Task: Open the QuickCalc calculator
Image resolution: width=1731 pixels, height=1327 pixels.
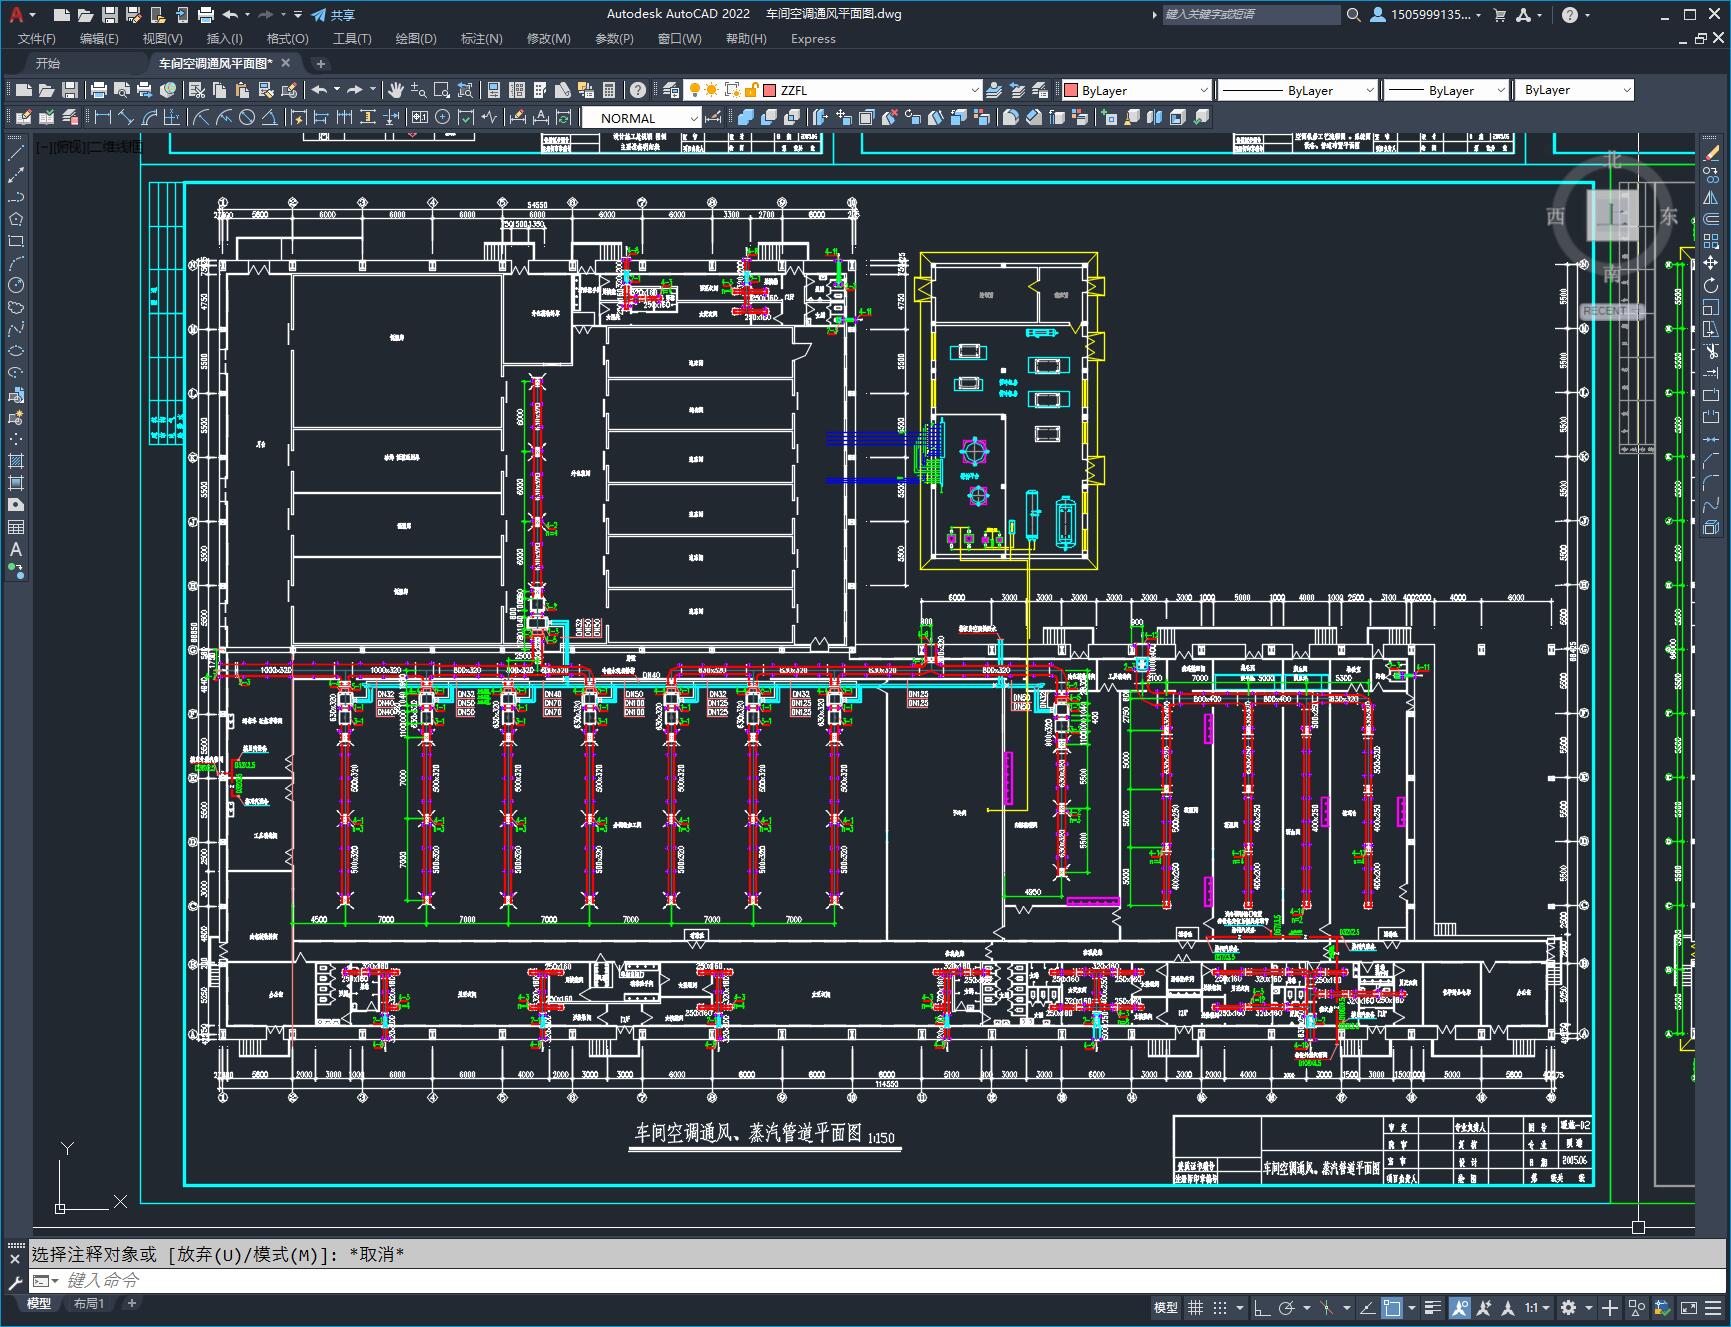Action: (x=610, y=90)
